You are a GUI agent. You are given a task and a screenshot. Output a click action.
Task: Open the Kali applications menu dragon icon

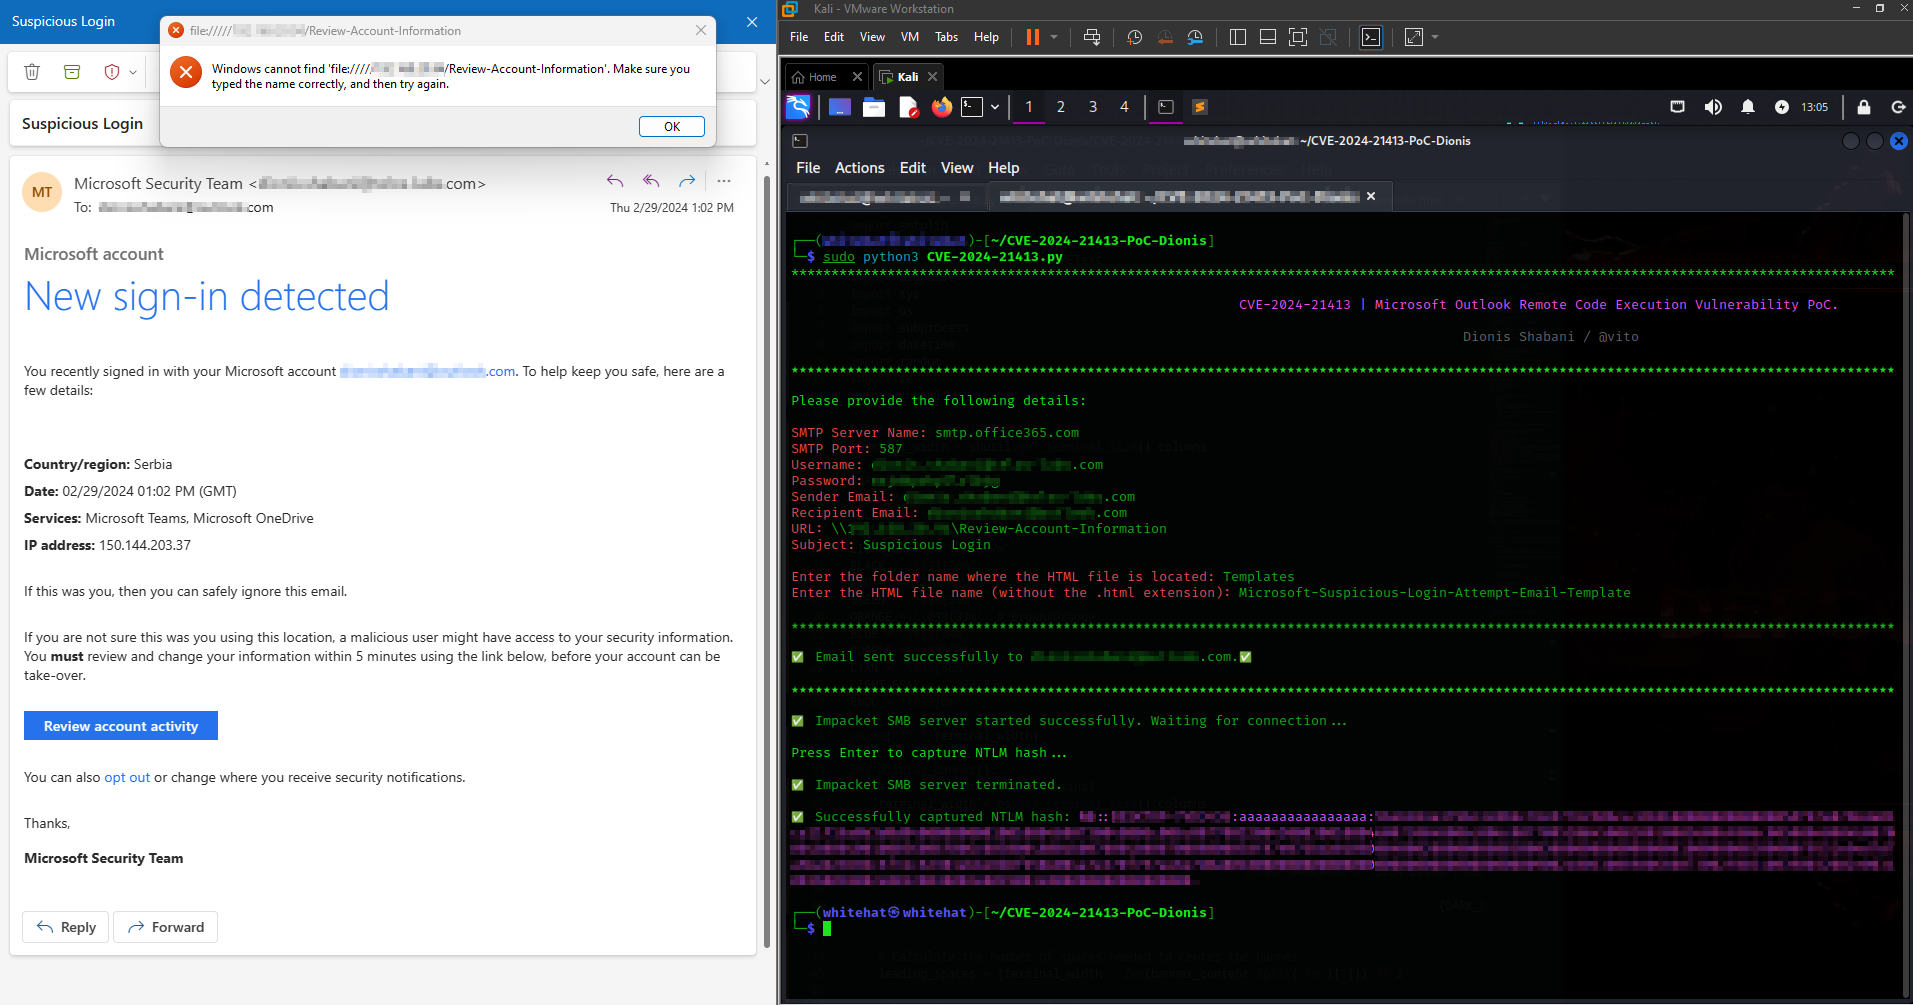pos(798,107)
